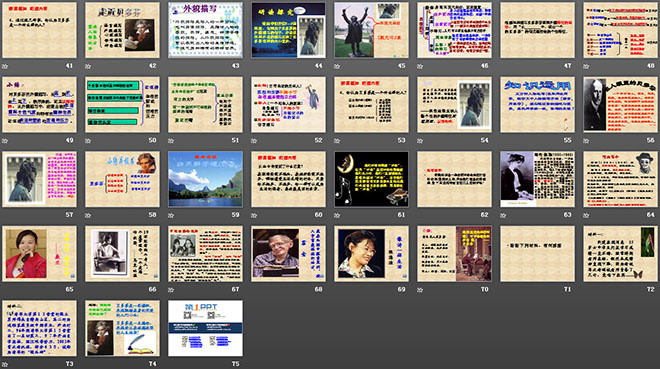
Task: Preview animation via star under slide 50
Action: pyautogui.click(x=88, y=141)
